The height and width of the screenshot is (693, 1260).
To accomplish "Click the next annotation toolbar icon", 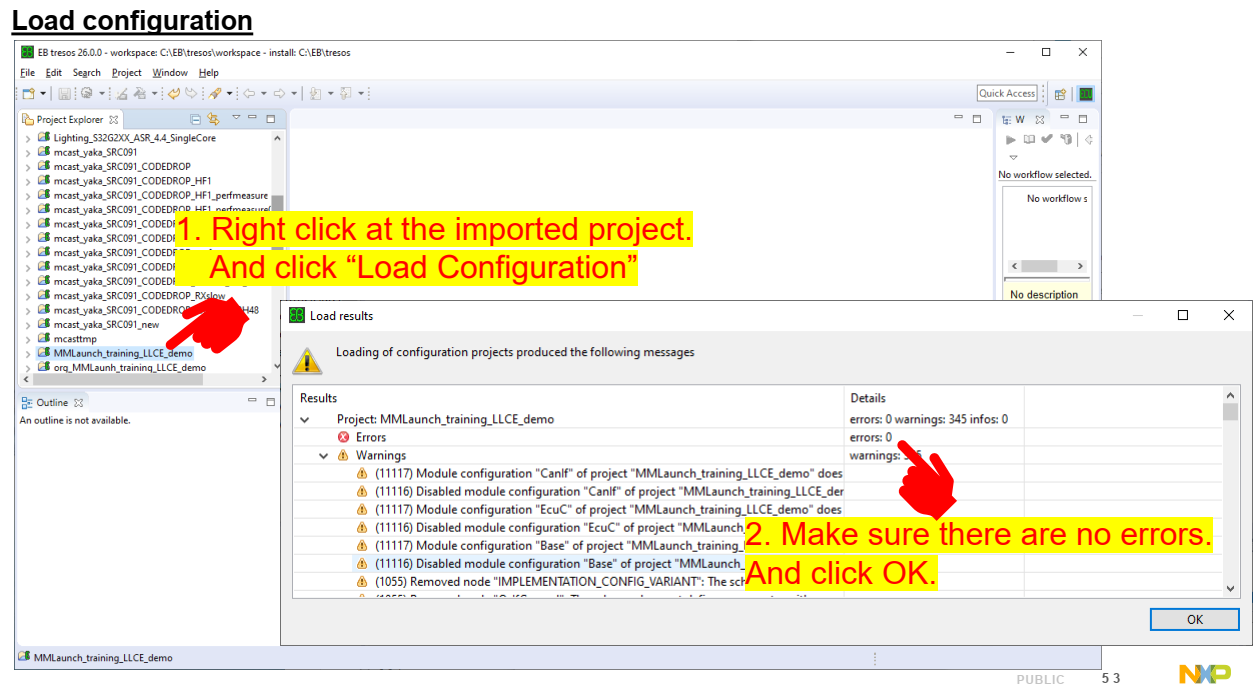I will click(x=345, y=93).
